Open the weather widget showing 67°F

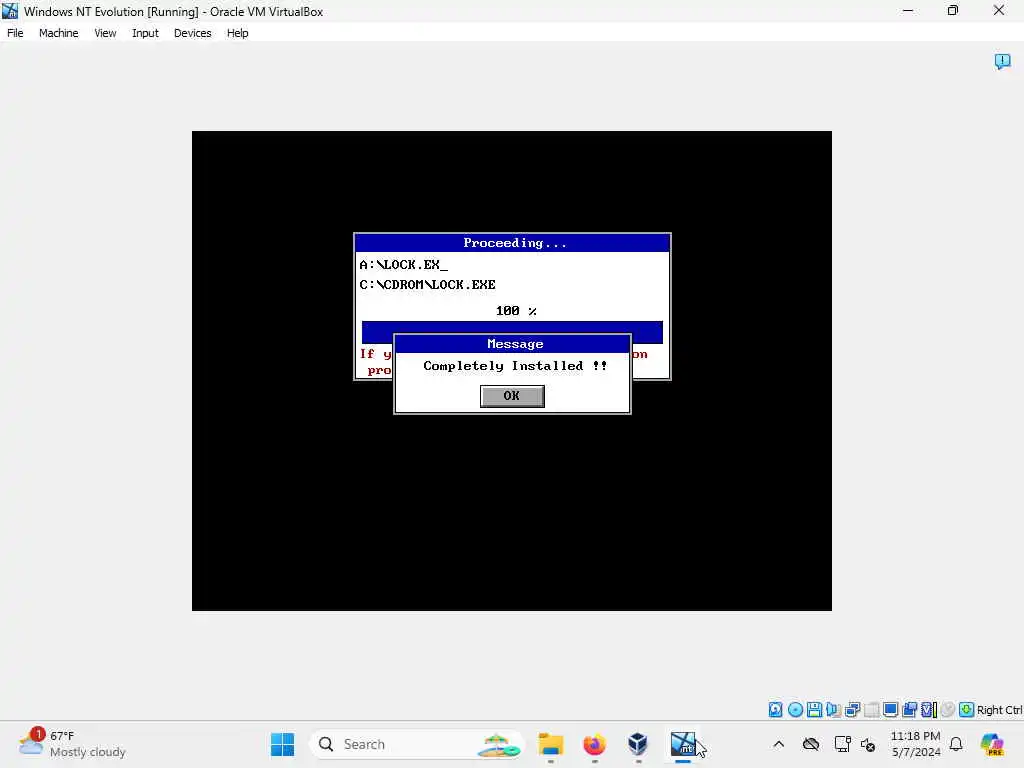72,744
